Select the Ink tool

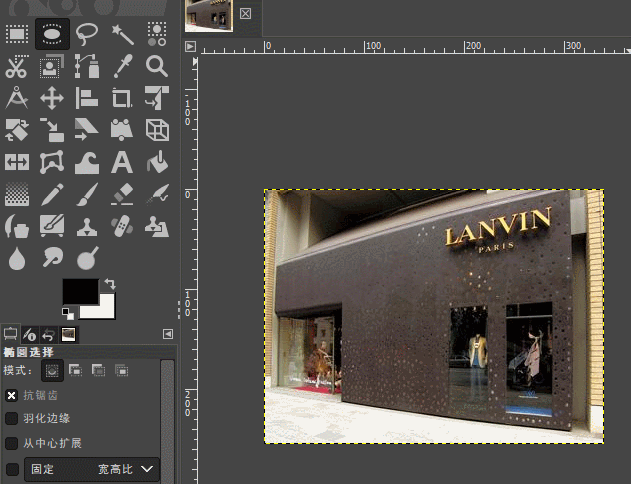pos(17,226)
